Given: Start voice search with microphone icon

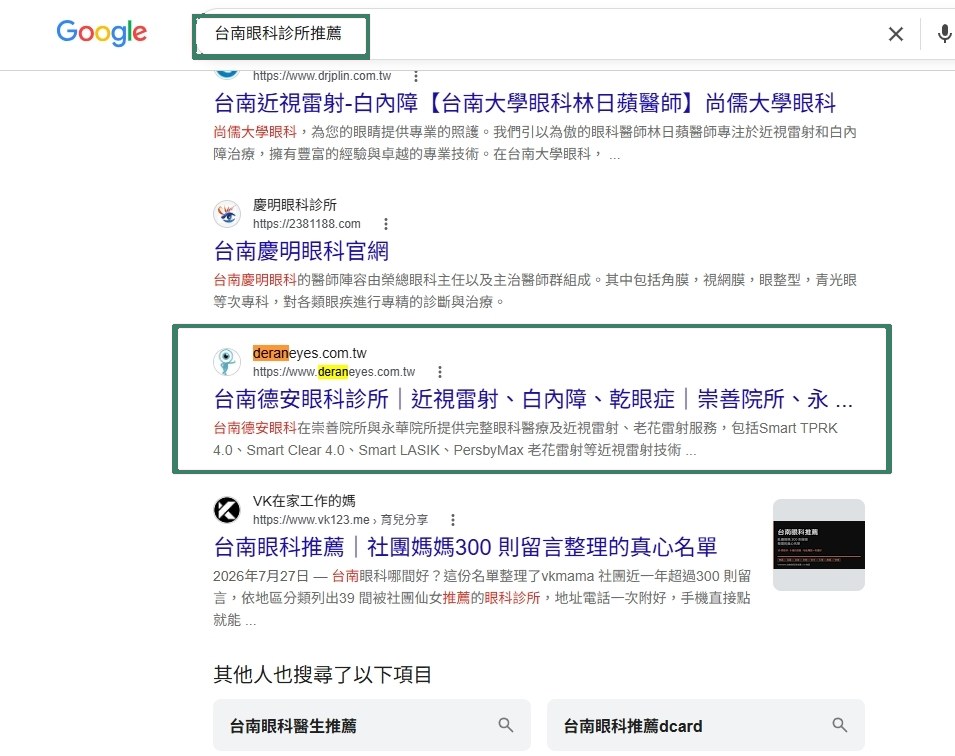Looking at the screenshot, I should 944,34.
